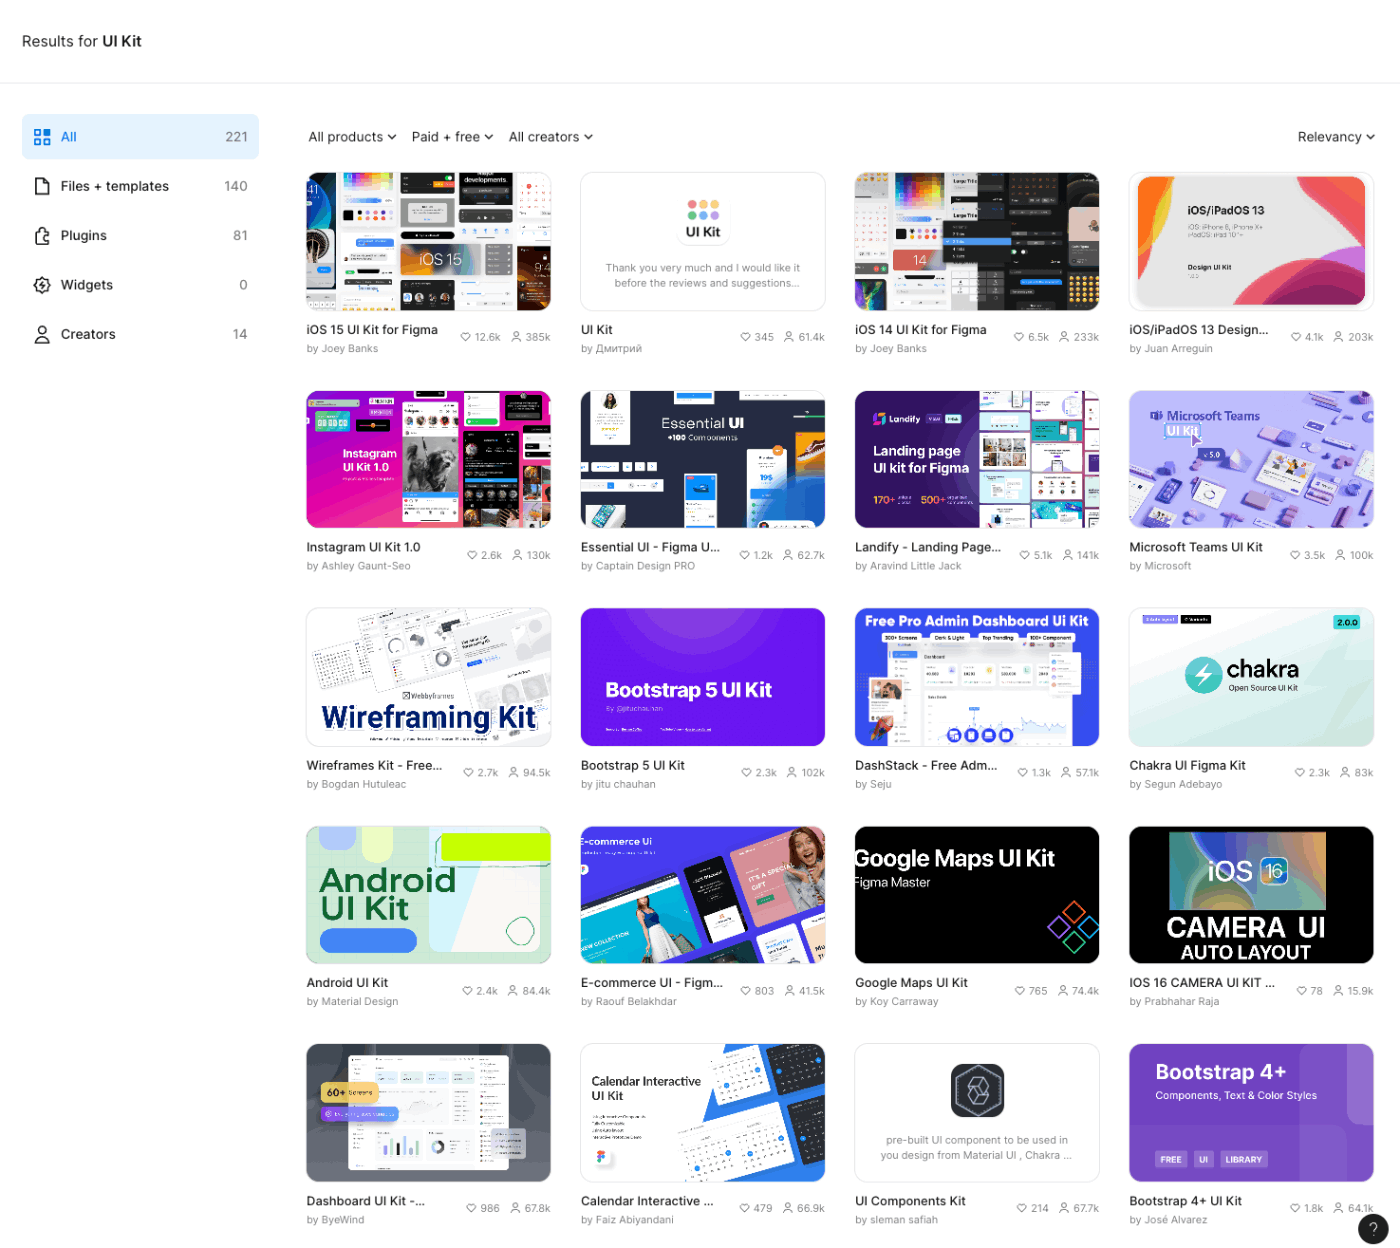Image resolution: width=1400 pixels, height=1248 pixels.
Task: Click the Files + templates page icon
Action: [42, 186]
